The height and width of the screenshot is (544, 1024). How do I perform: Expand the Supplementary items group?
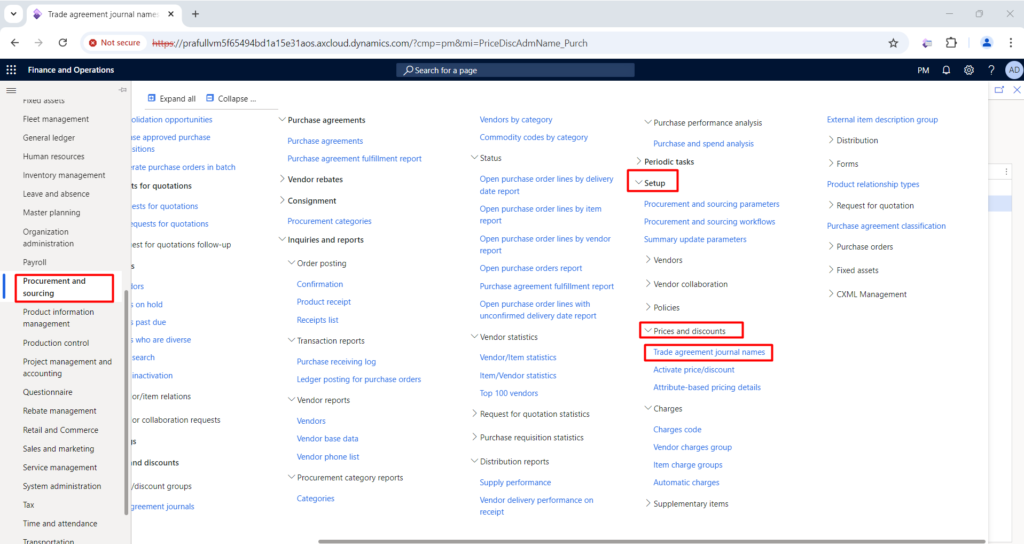(648, 504)
